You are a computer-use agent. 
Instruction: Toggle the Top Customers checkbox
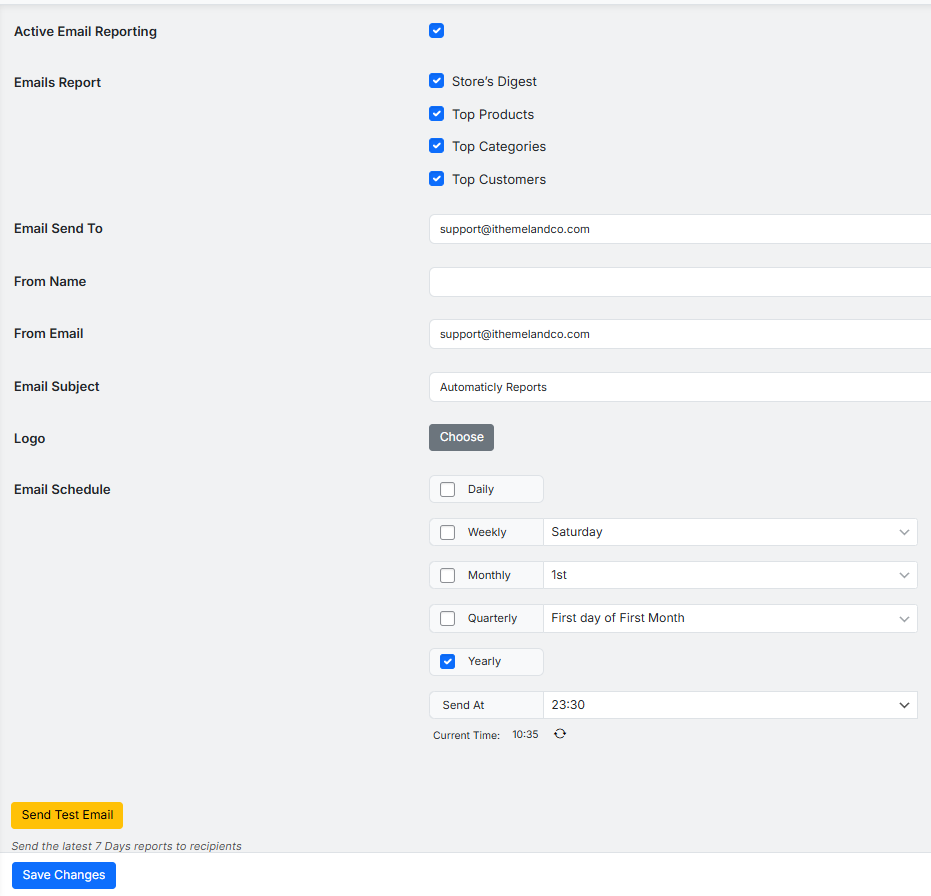(436, 179)
